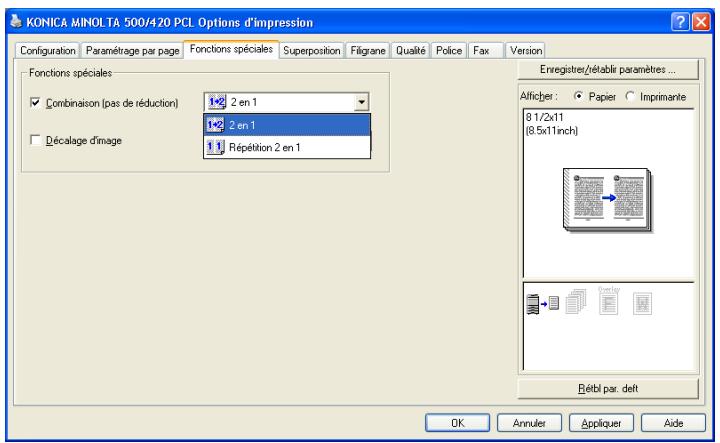Click the '8 1/2x11' paper size text
This screenshot has height=443, width=720.
tap(545, 118)
